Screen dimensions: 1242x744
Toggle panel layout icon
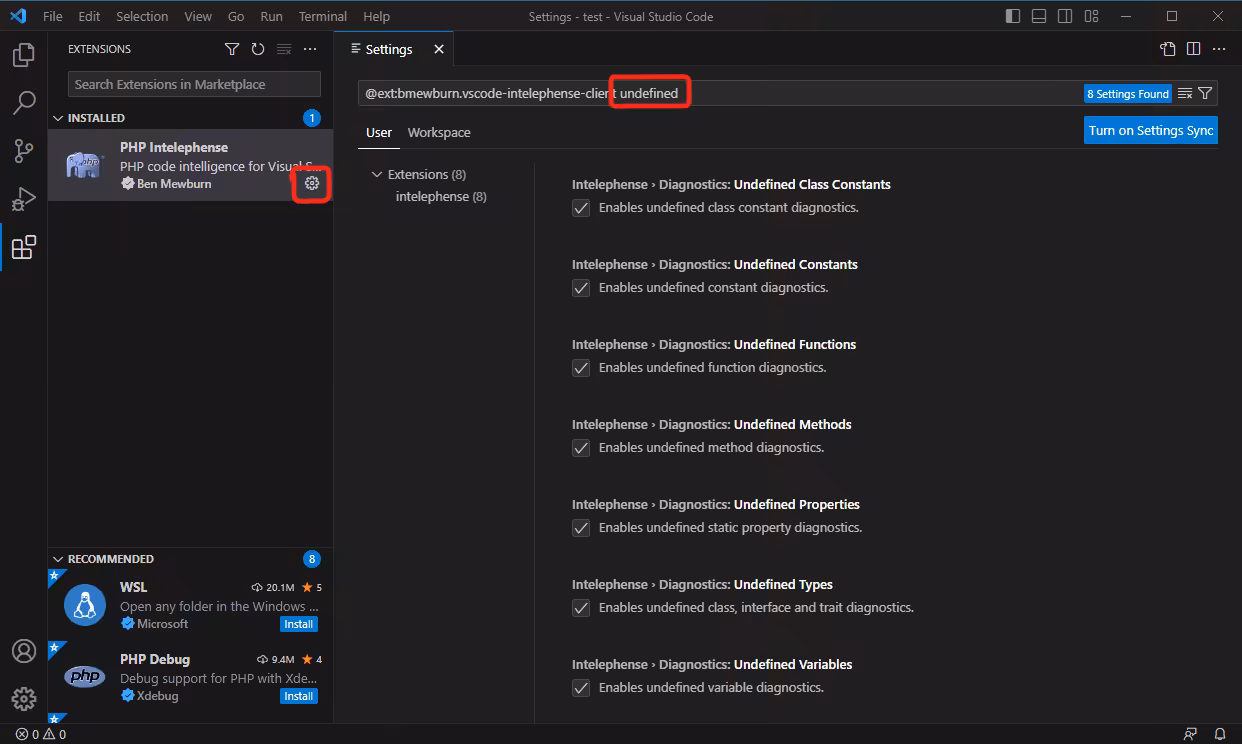click(1039, 16)
